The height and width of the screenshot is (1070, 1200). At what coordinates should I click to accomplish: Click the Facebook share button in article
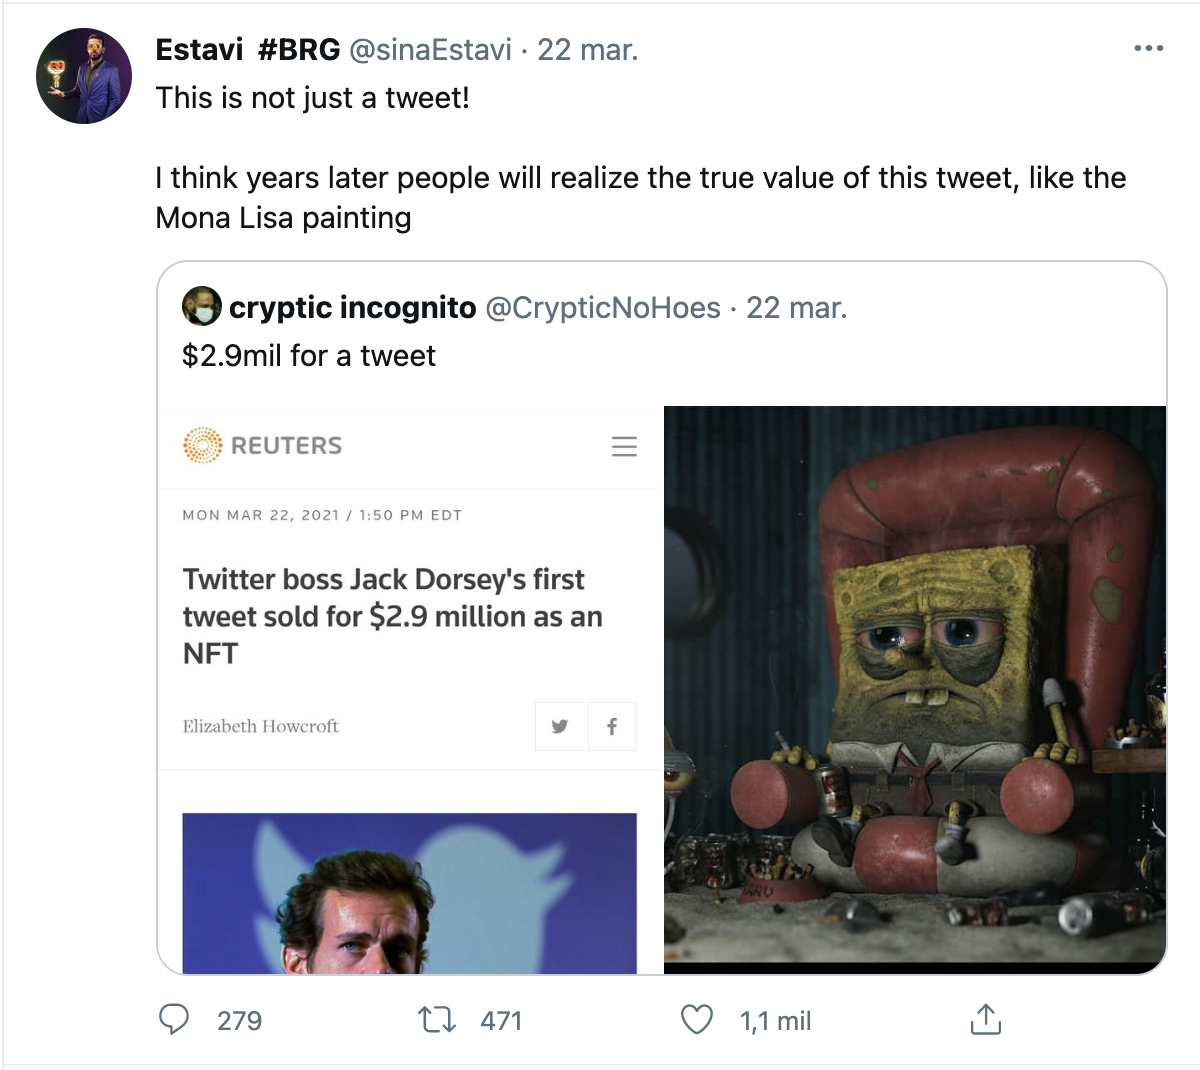(x=612, y=726)
